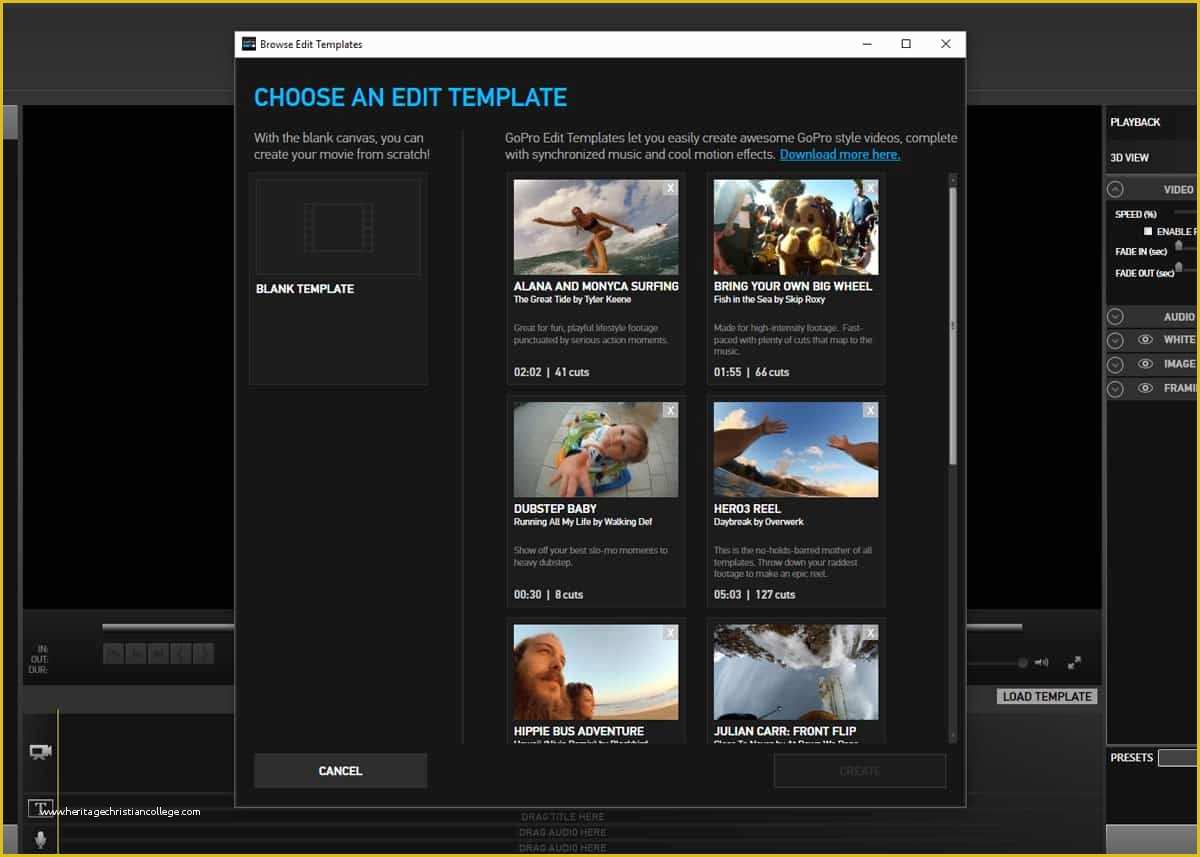Maximize the Browse Edit Templates dialog
Screen dimensions: 1200x857
[906, 44]
